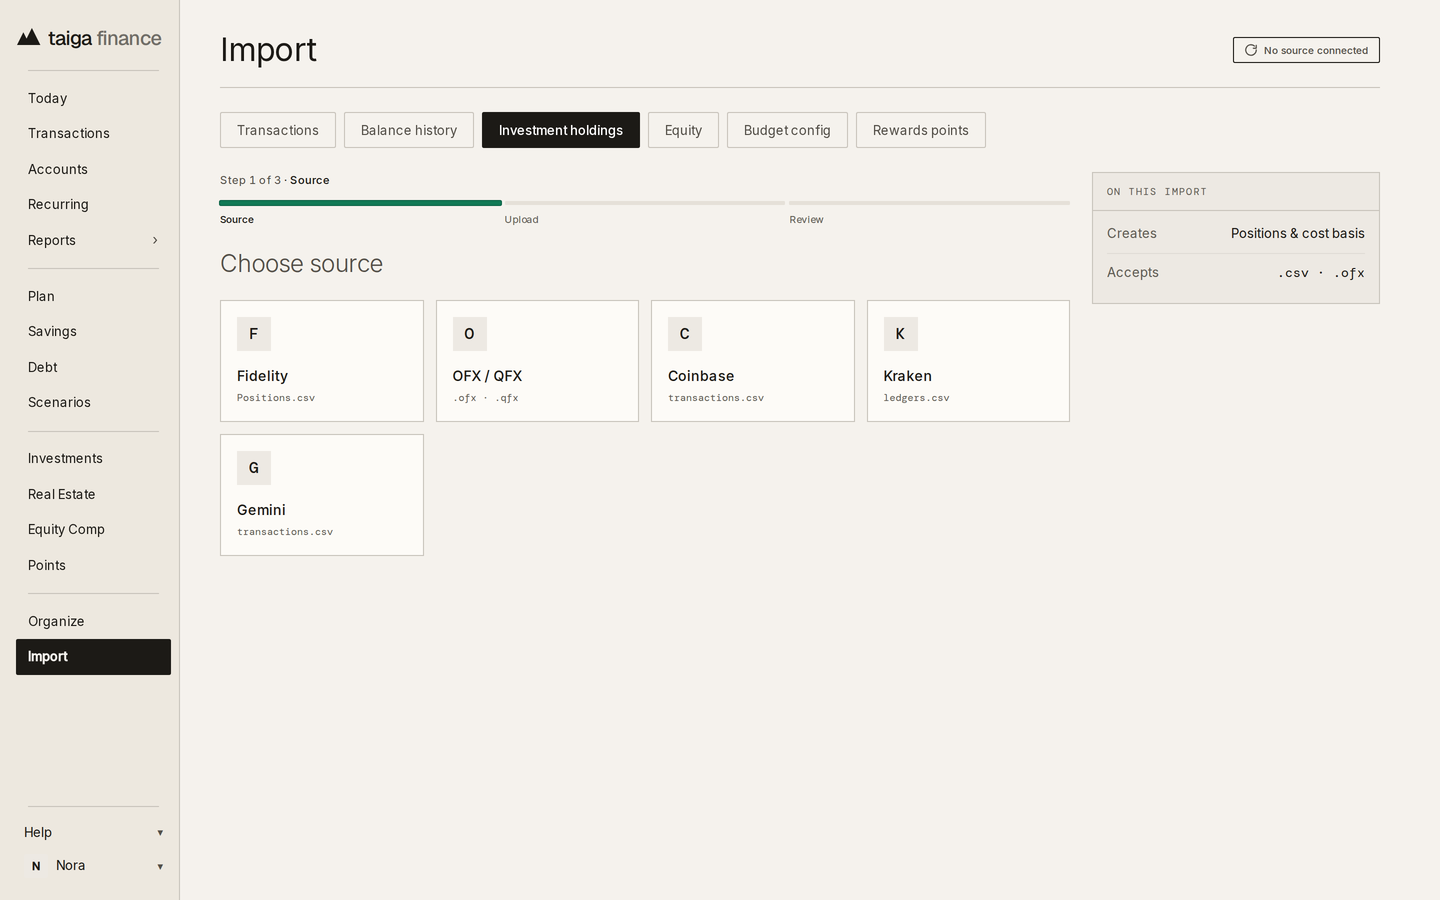
Task: Click Nora's 'N' avatar badge
Action: [36, 866]
